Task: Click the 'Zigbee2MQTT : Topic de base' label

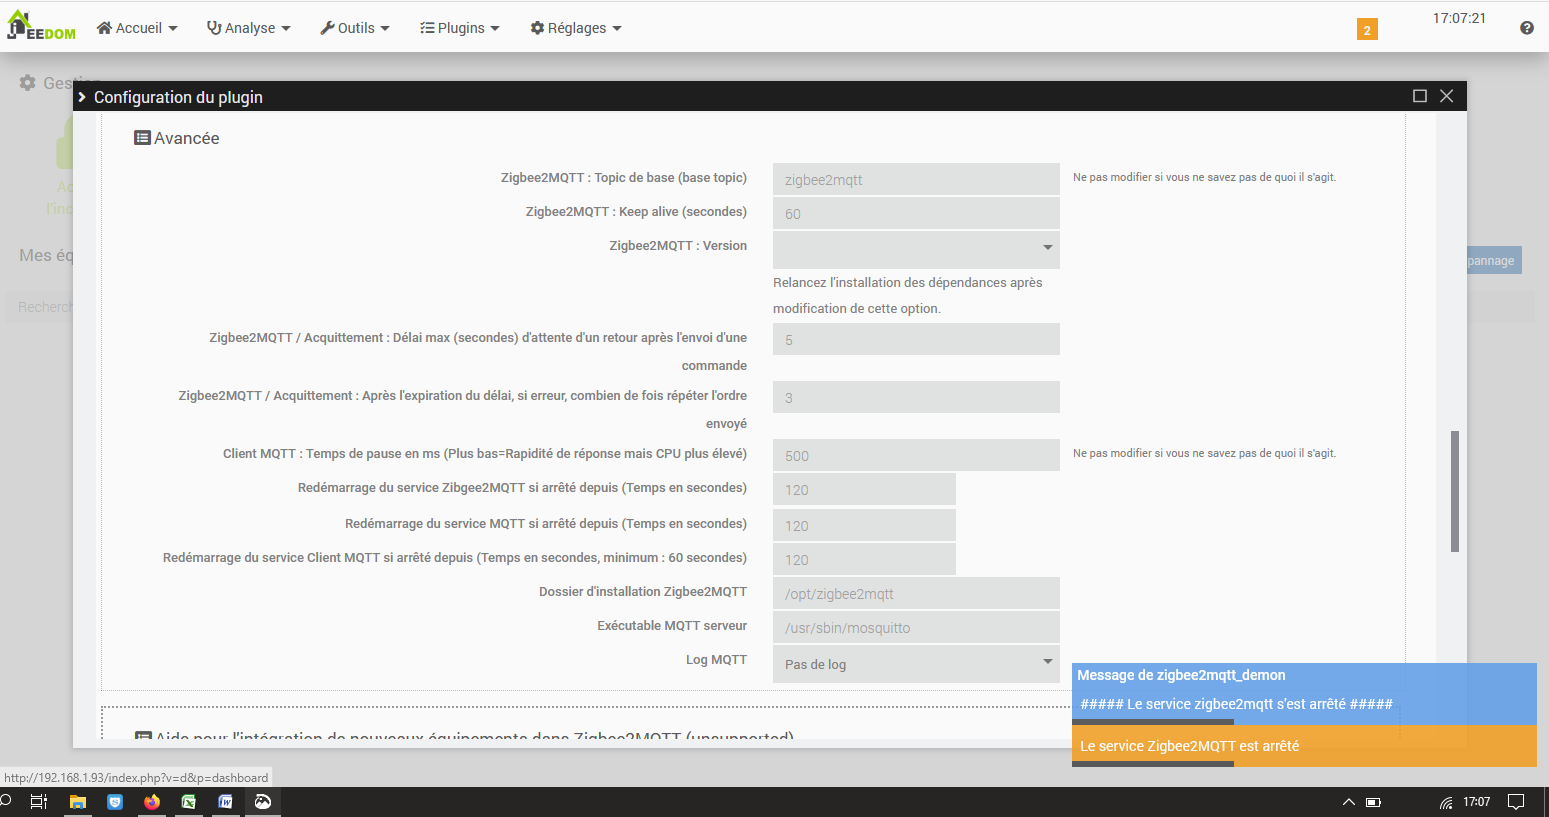Action: 624,178
